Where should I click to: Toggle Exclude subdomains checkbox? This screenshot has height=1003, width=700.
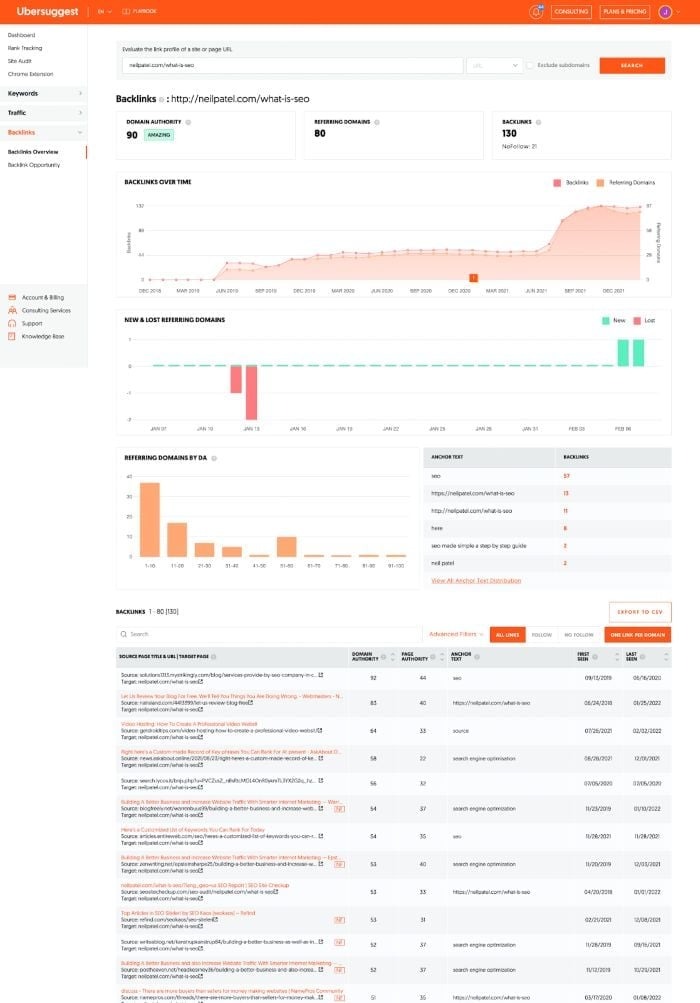tap(530, 65)
